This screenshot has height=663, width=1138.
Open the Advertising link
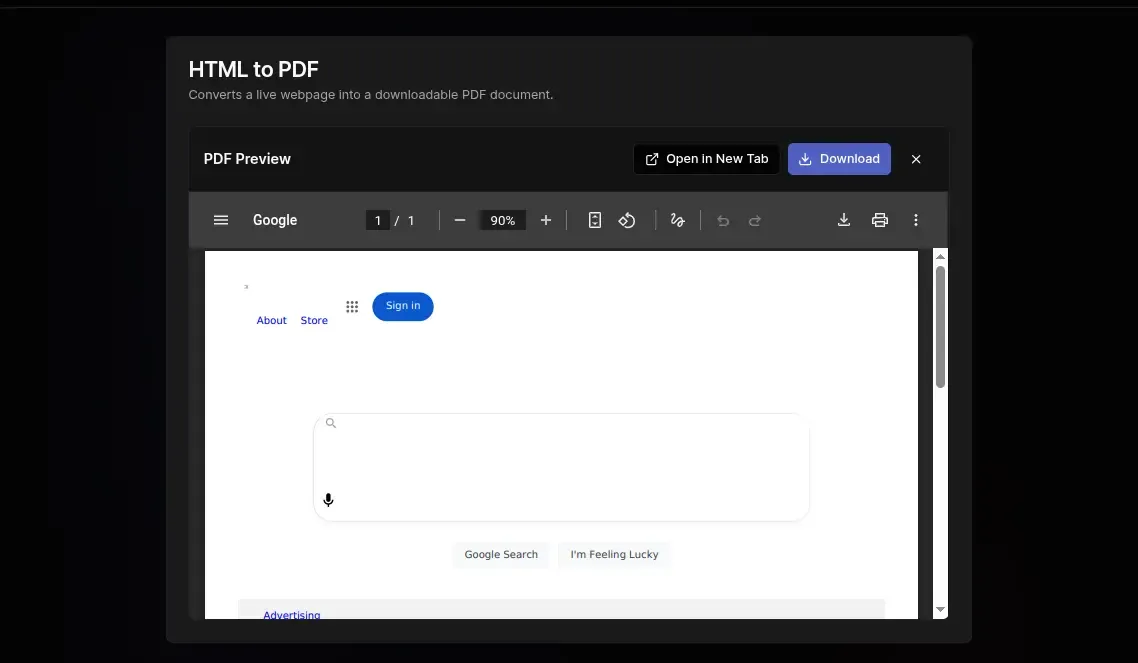(x=291, y=615)
